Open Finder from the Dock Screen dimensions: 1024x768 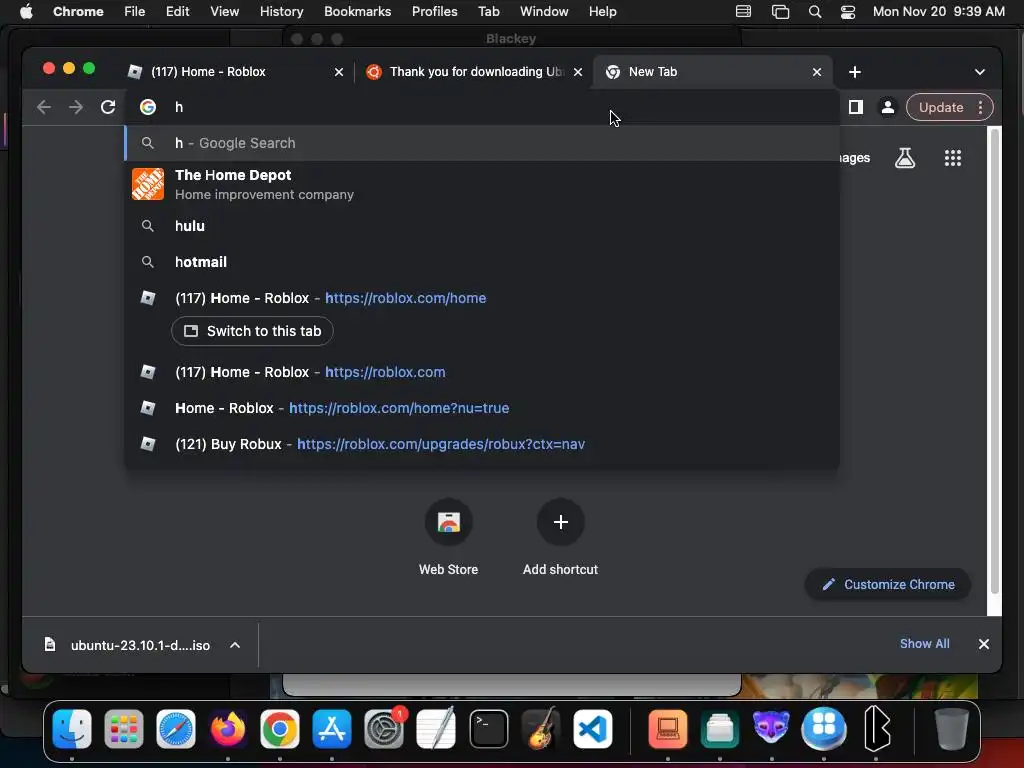pyautogui.click(x=72, y=729)
